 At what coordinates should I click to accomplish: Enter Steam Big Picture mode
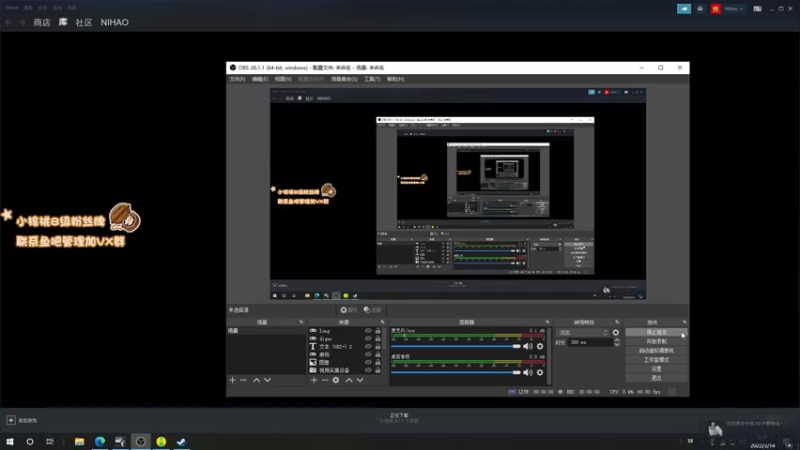click(x=757, y=9)
